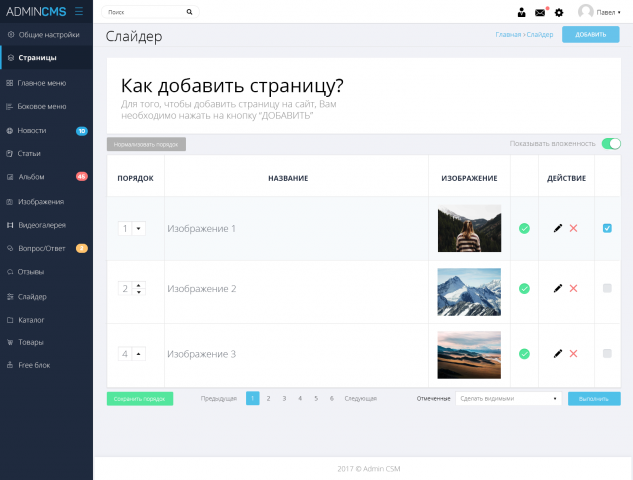The height and width of the screenshot is (480, 633).
Task: Toggle the green visibility check for Изображение 2
Action: pyautogui.click(x=524, y=288)
